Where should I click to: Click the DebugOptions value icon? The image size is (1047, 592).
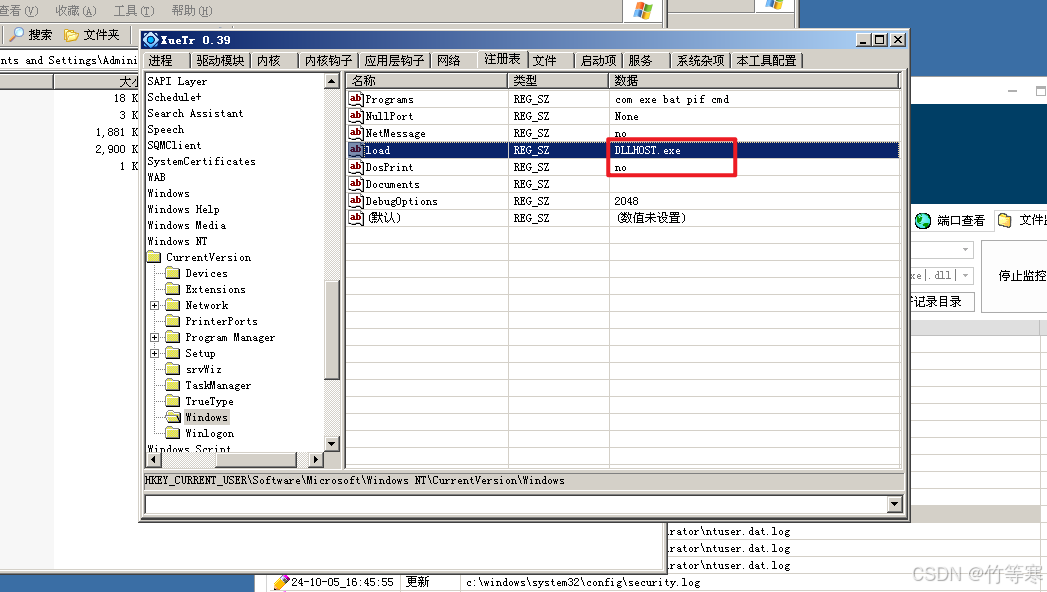click(356, 201)
